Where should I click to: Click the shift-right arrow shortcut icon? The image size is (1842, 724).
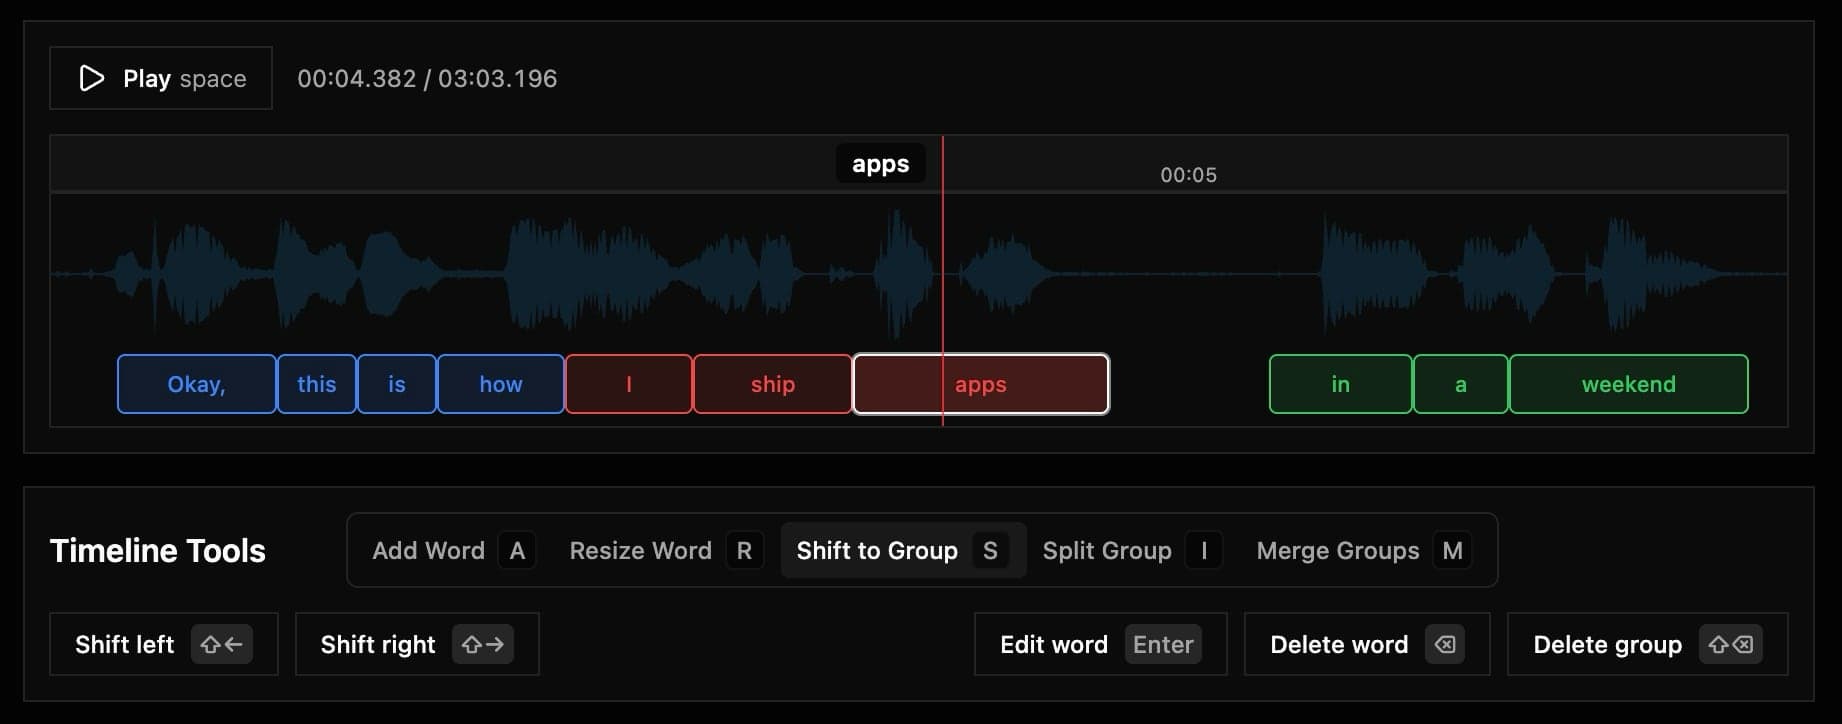pos(483,644)
